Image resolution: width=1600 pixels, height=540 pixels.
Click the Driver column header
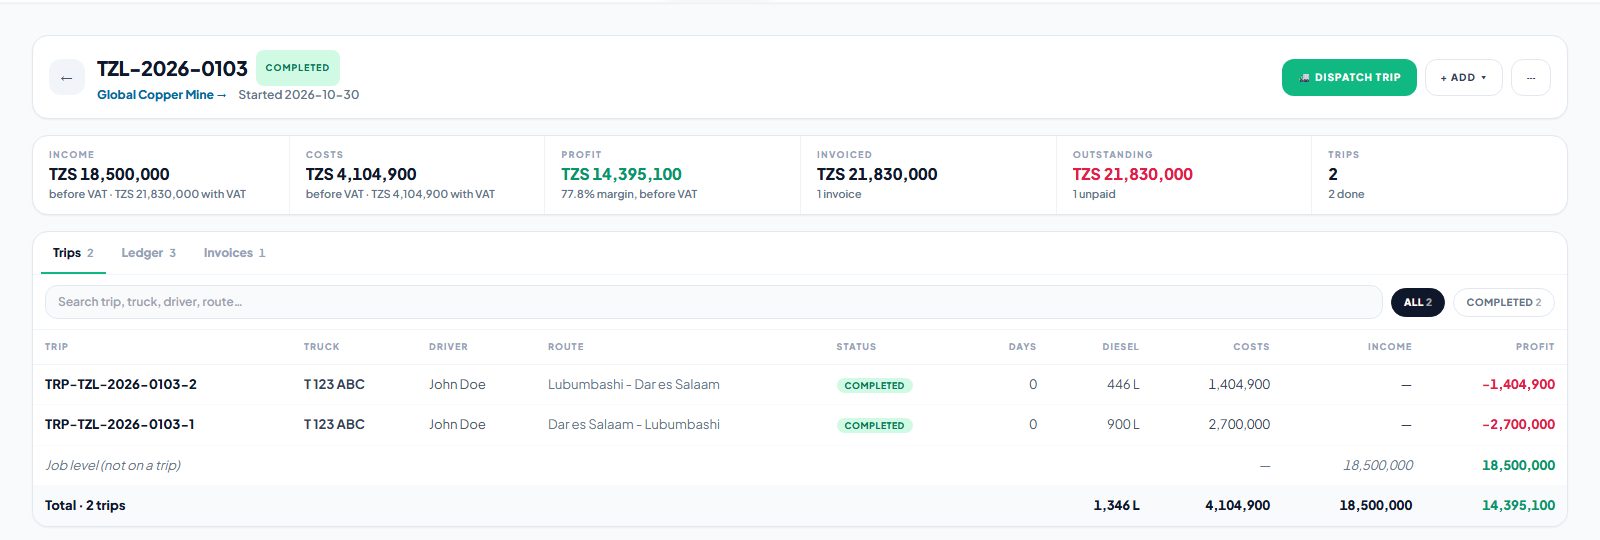pyautogui.click(x=448, y=347)
